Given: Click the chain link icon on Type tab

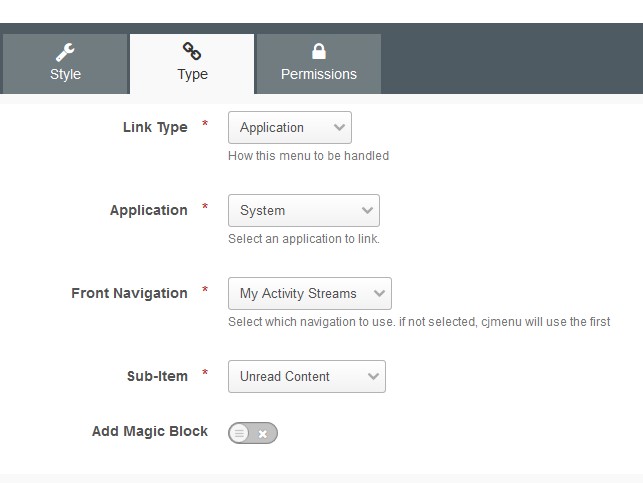Looking at the screenshot, I should [192, 51].
